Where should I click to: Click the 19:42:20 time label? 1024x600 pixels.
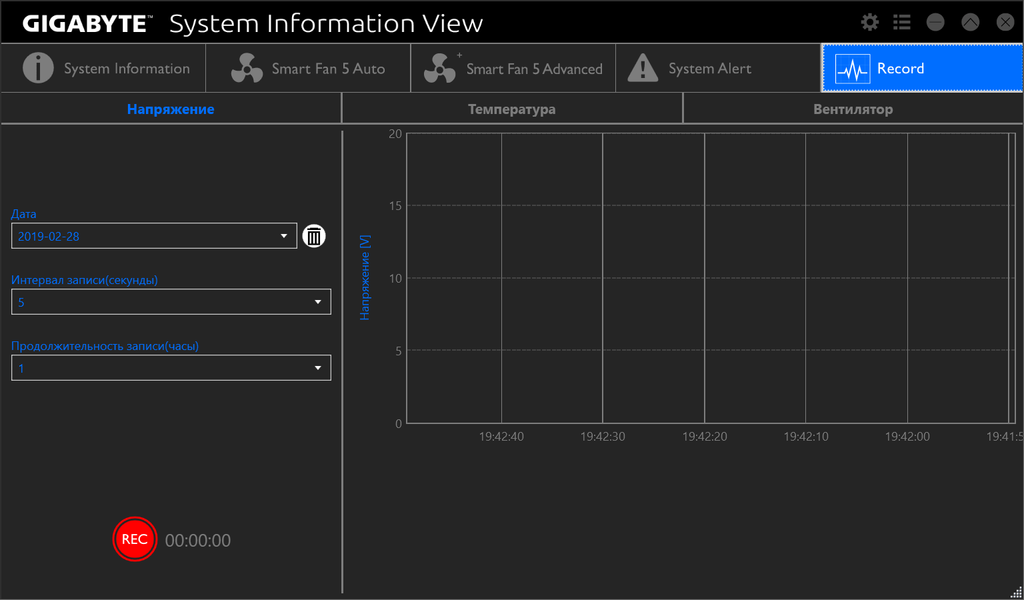[x=705, y=437]
